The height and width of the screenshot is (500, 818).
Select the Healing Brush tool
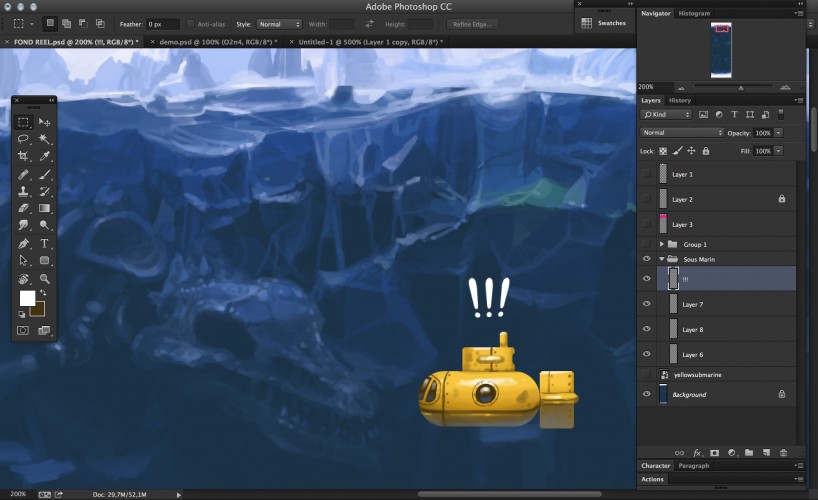coord(23,175)
